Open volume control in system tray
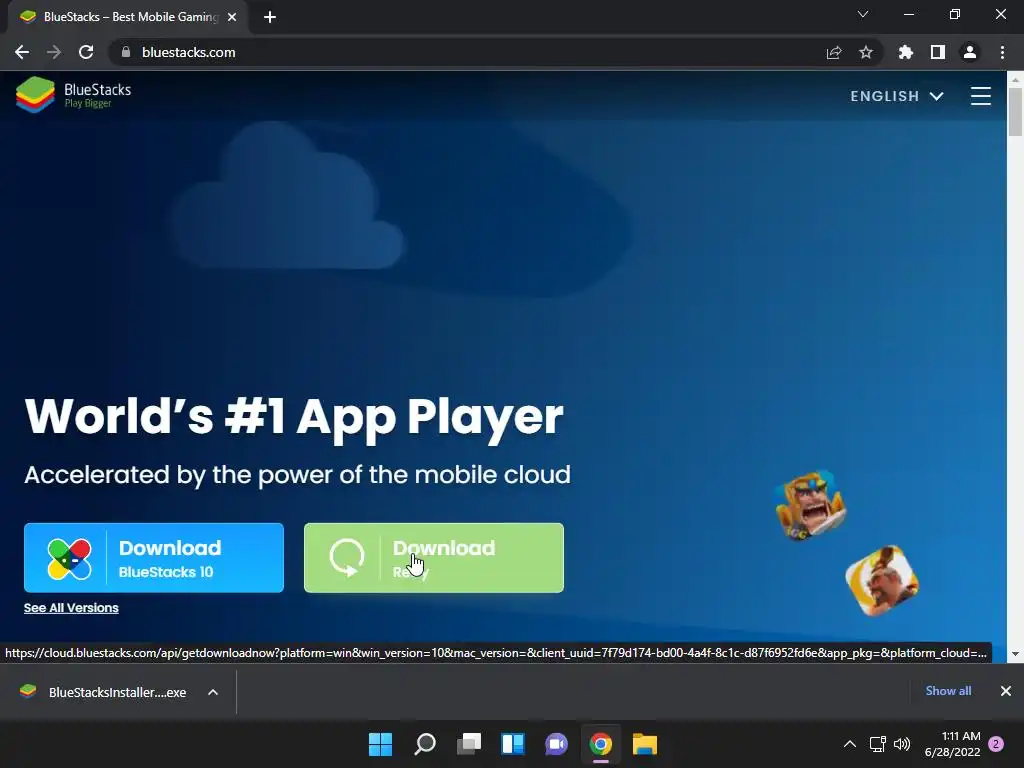This screenshot has height=768, width=1024. (902, 744)
